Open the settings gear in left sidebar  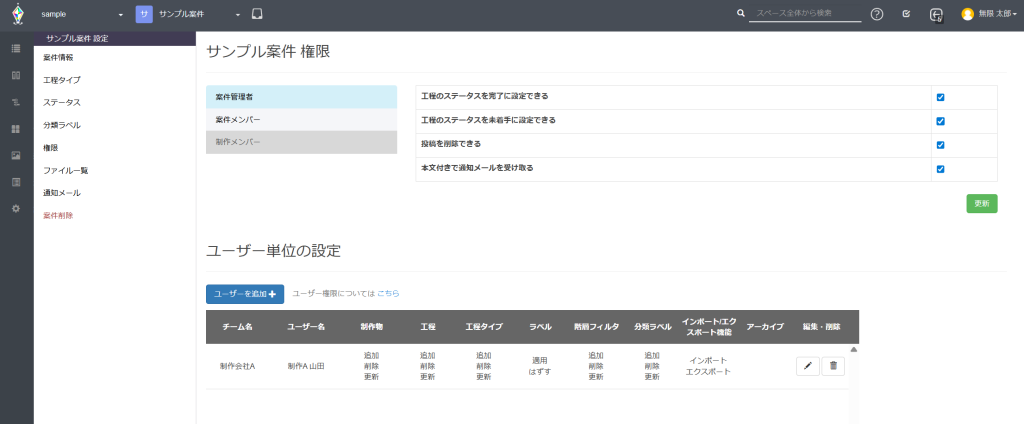tap(16, 208)
